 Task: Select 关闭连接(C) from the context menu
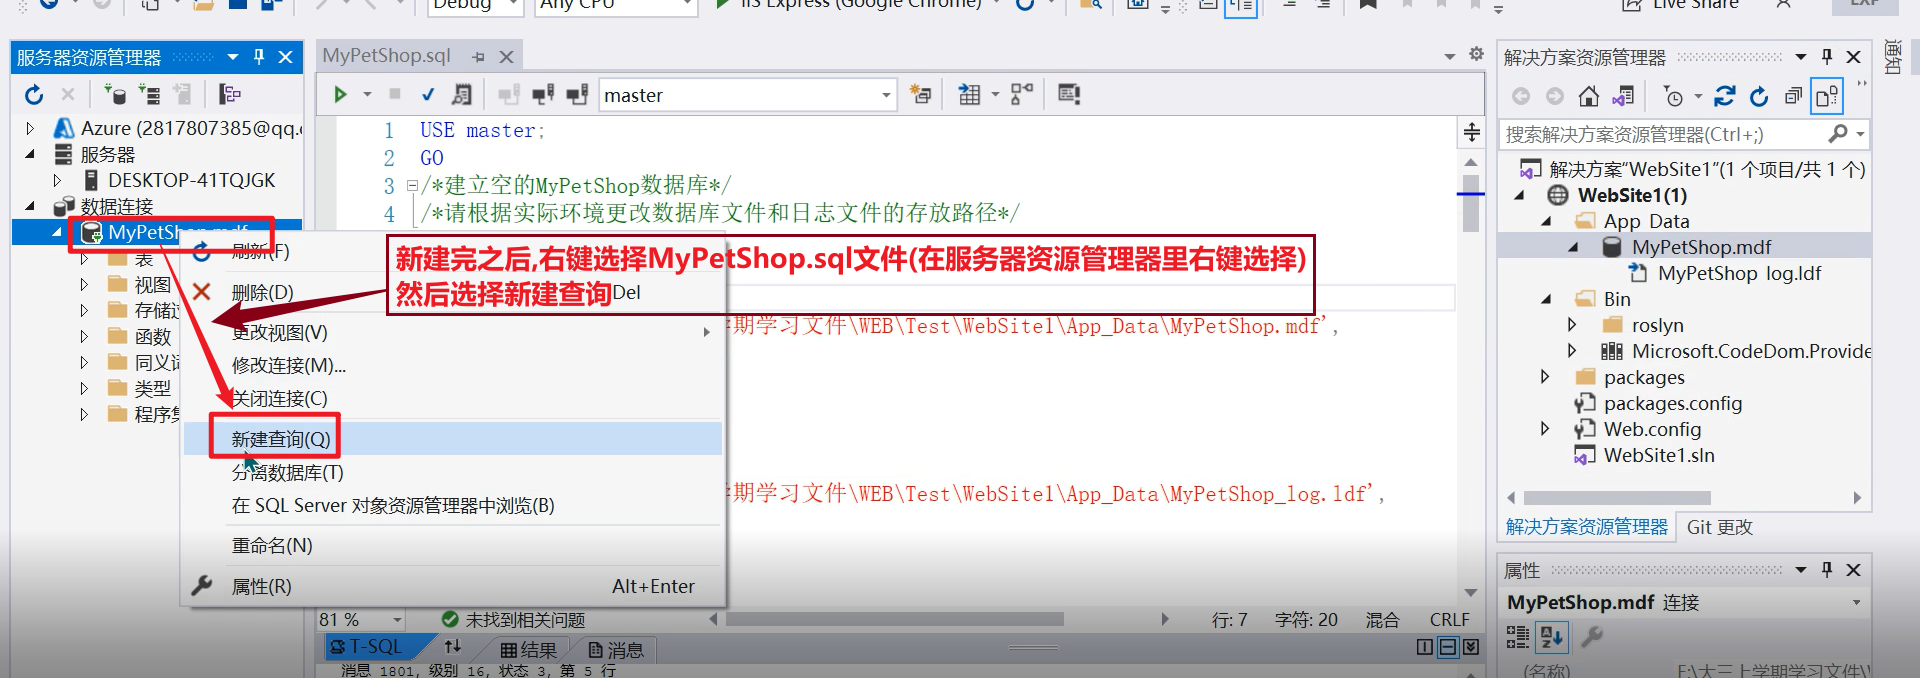click(452, 398)
